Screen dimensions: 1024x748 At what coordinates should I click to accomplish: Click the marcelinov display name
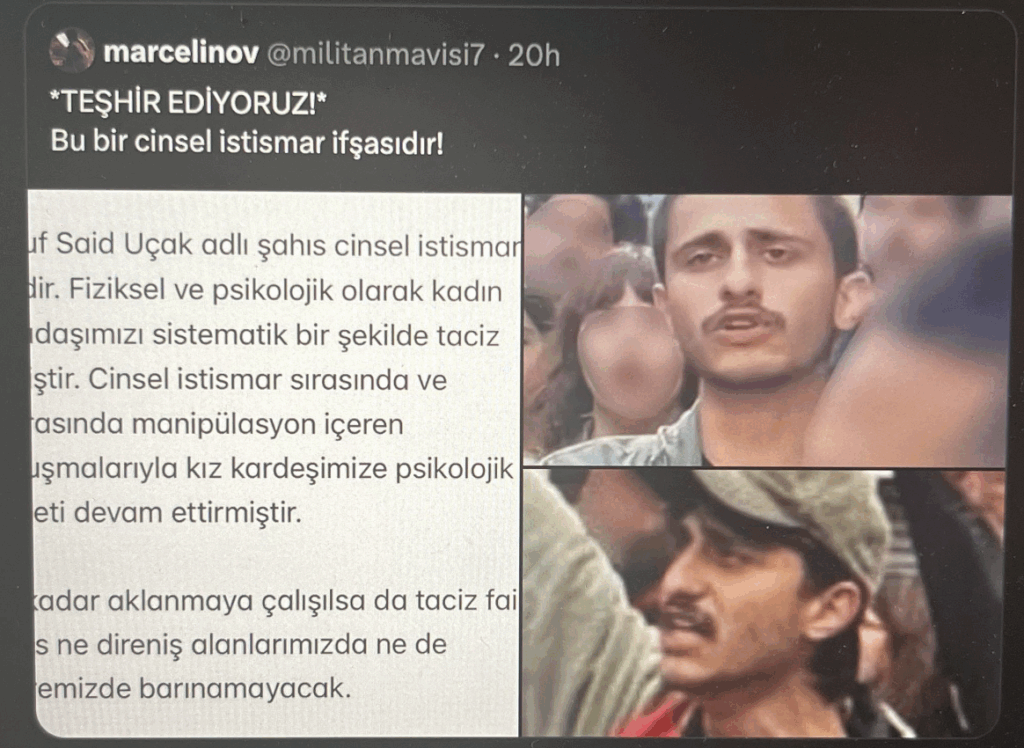(181, 53)
